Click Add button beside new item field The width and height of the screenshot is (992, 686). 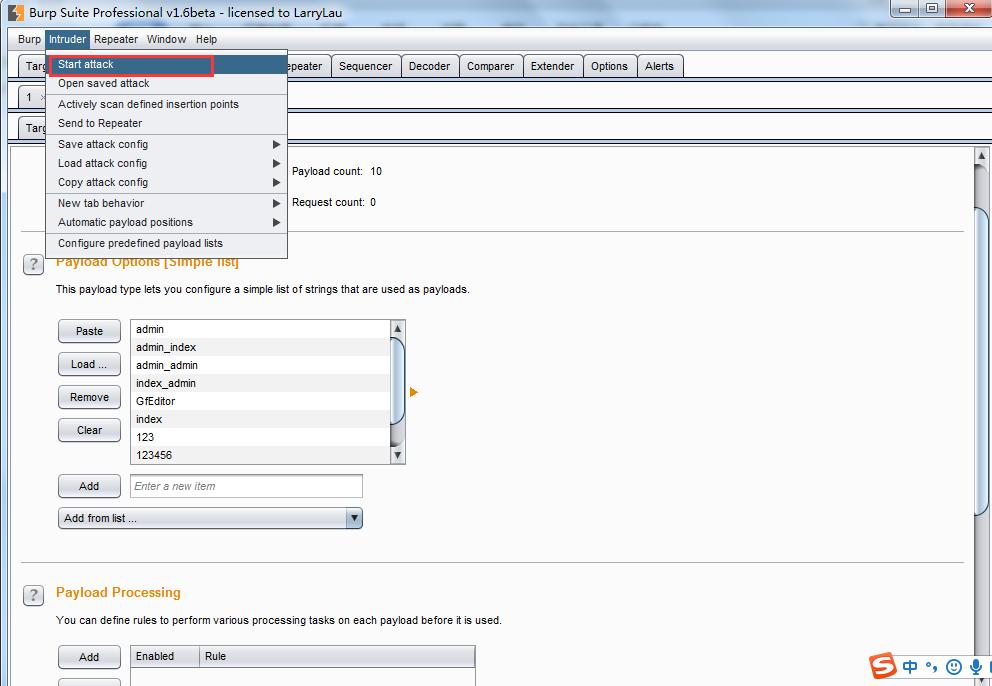(89, 486)
